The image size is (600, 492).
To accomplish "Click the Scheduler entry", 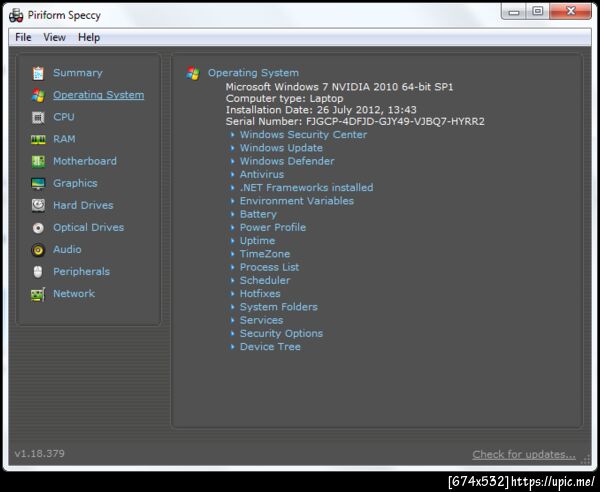I will click(265, 280).
